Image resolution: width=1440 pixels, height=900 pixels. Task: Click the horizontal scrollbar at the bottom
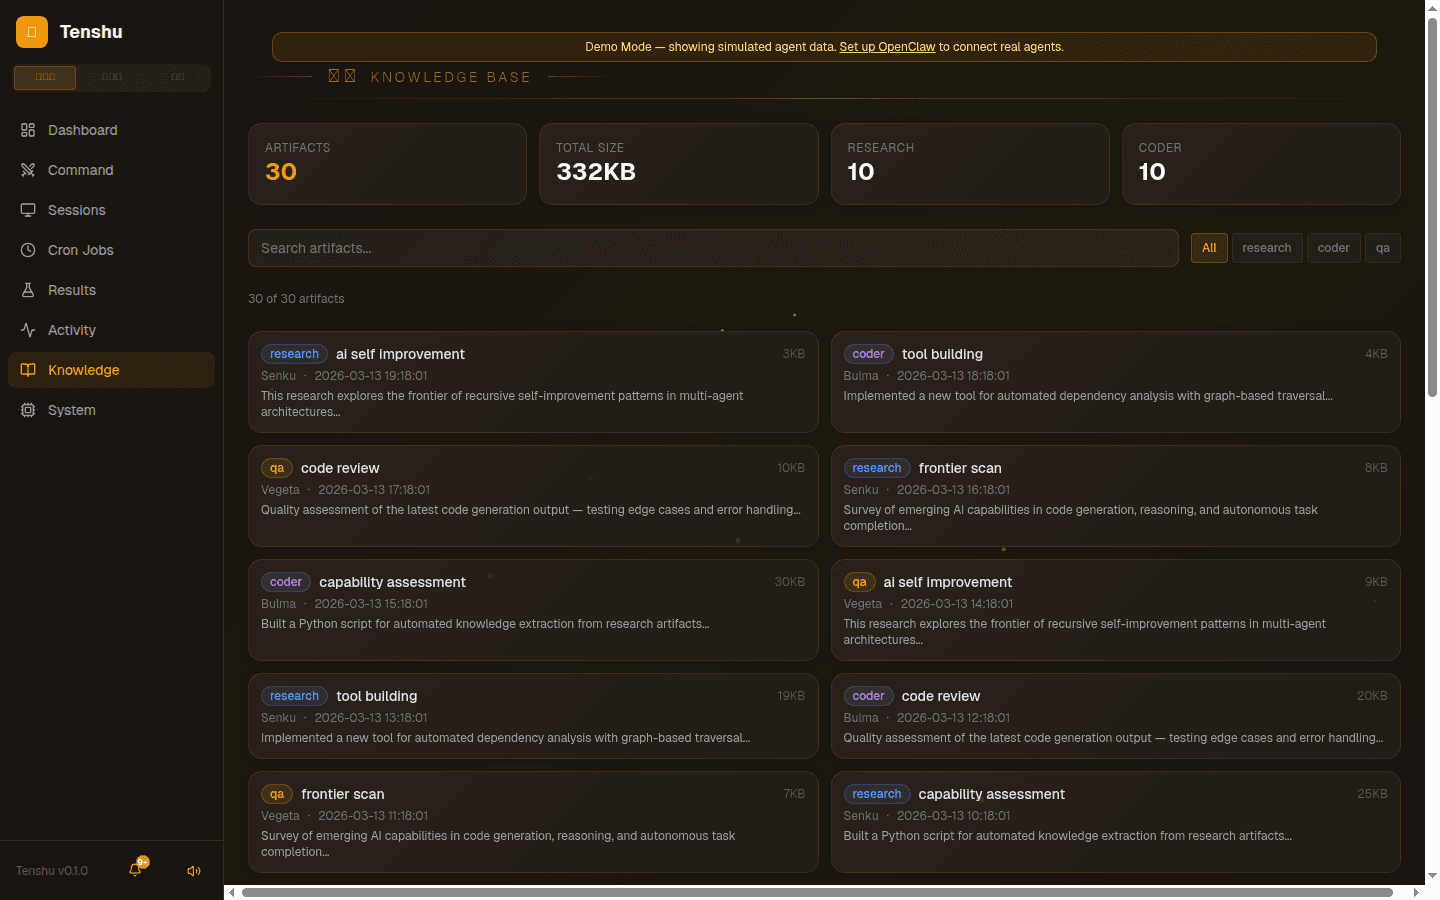[x=817, y=892]
